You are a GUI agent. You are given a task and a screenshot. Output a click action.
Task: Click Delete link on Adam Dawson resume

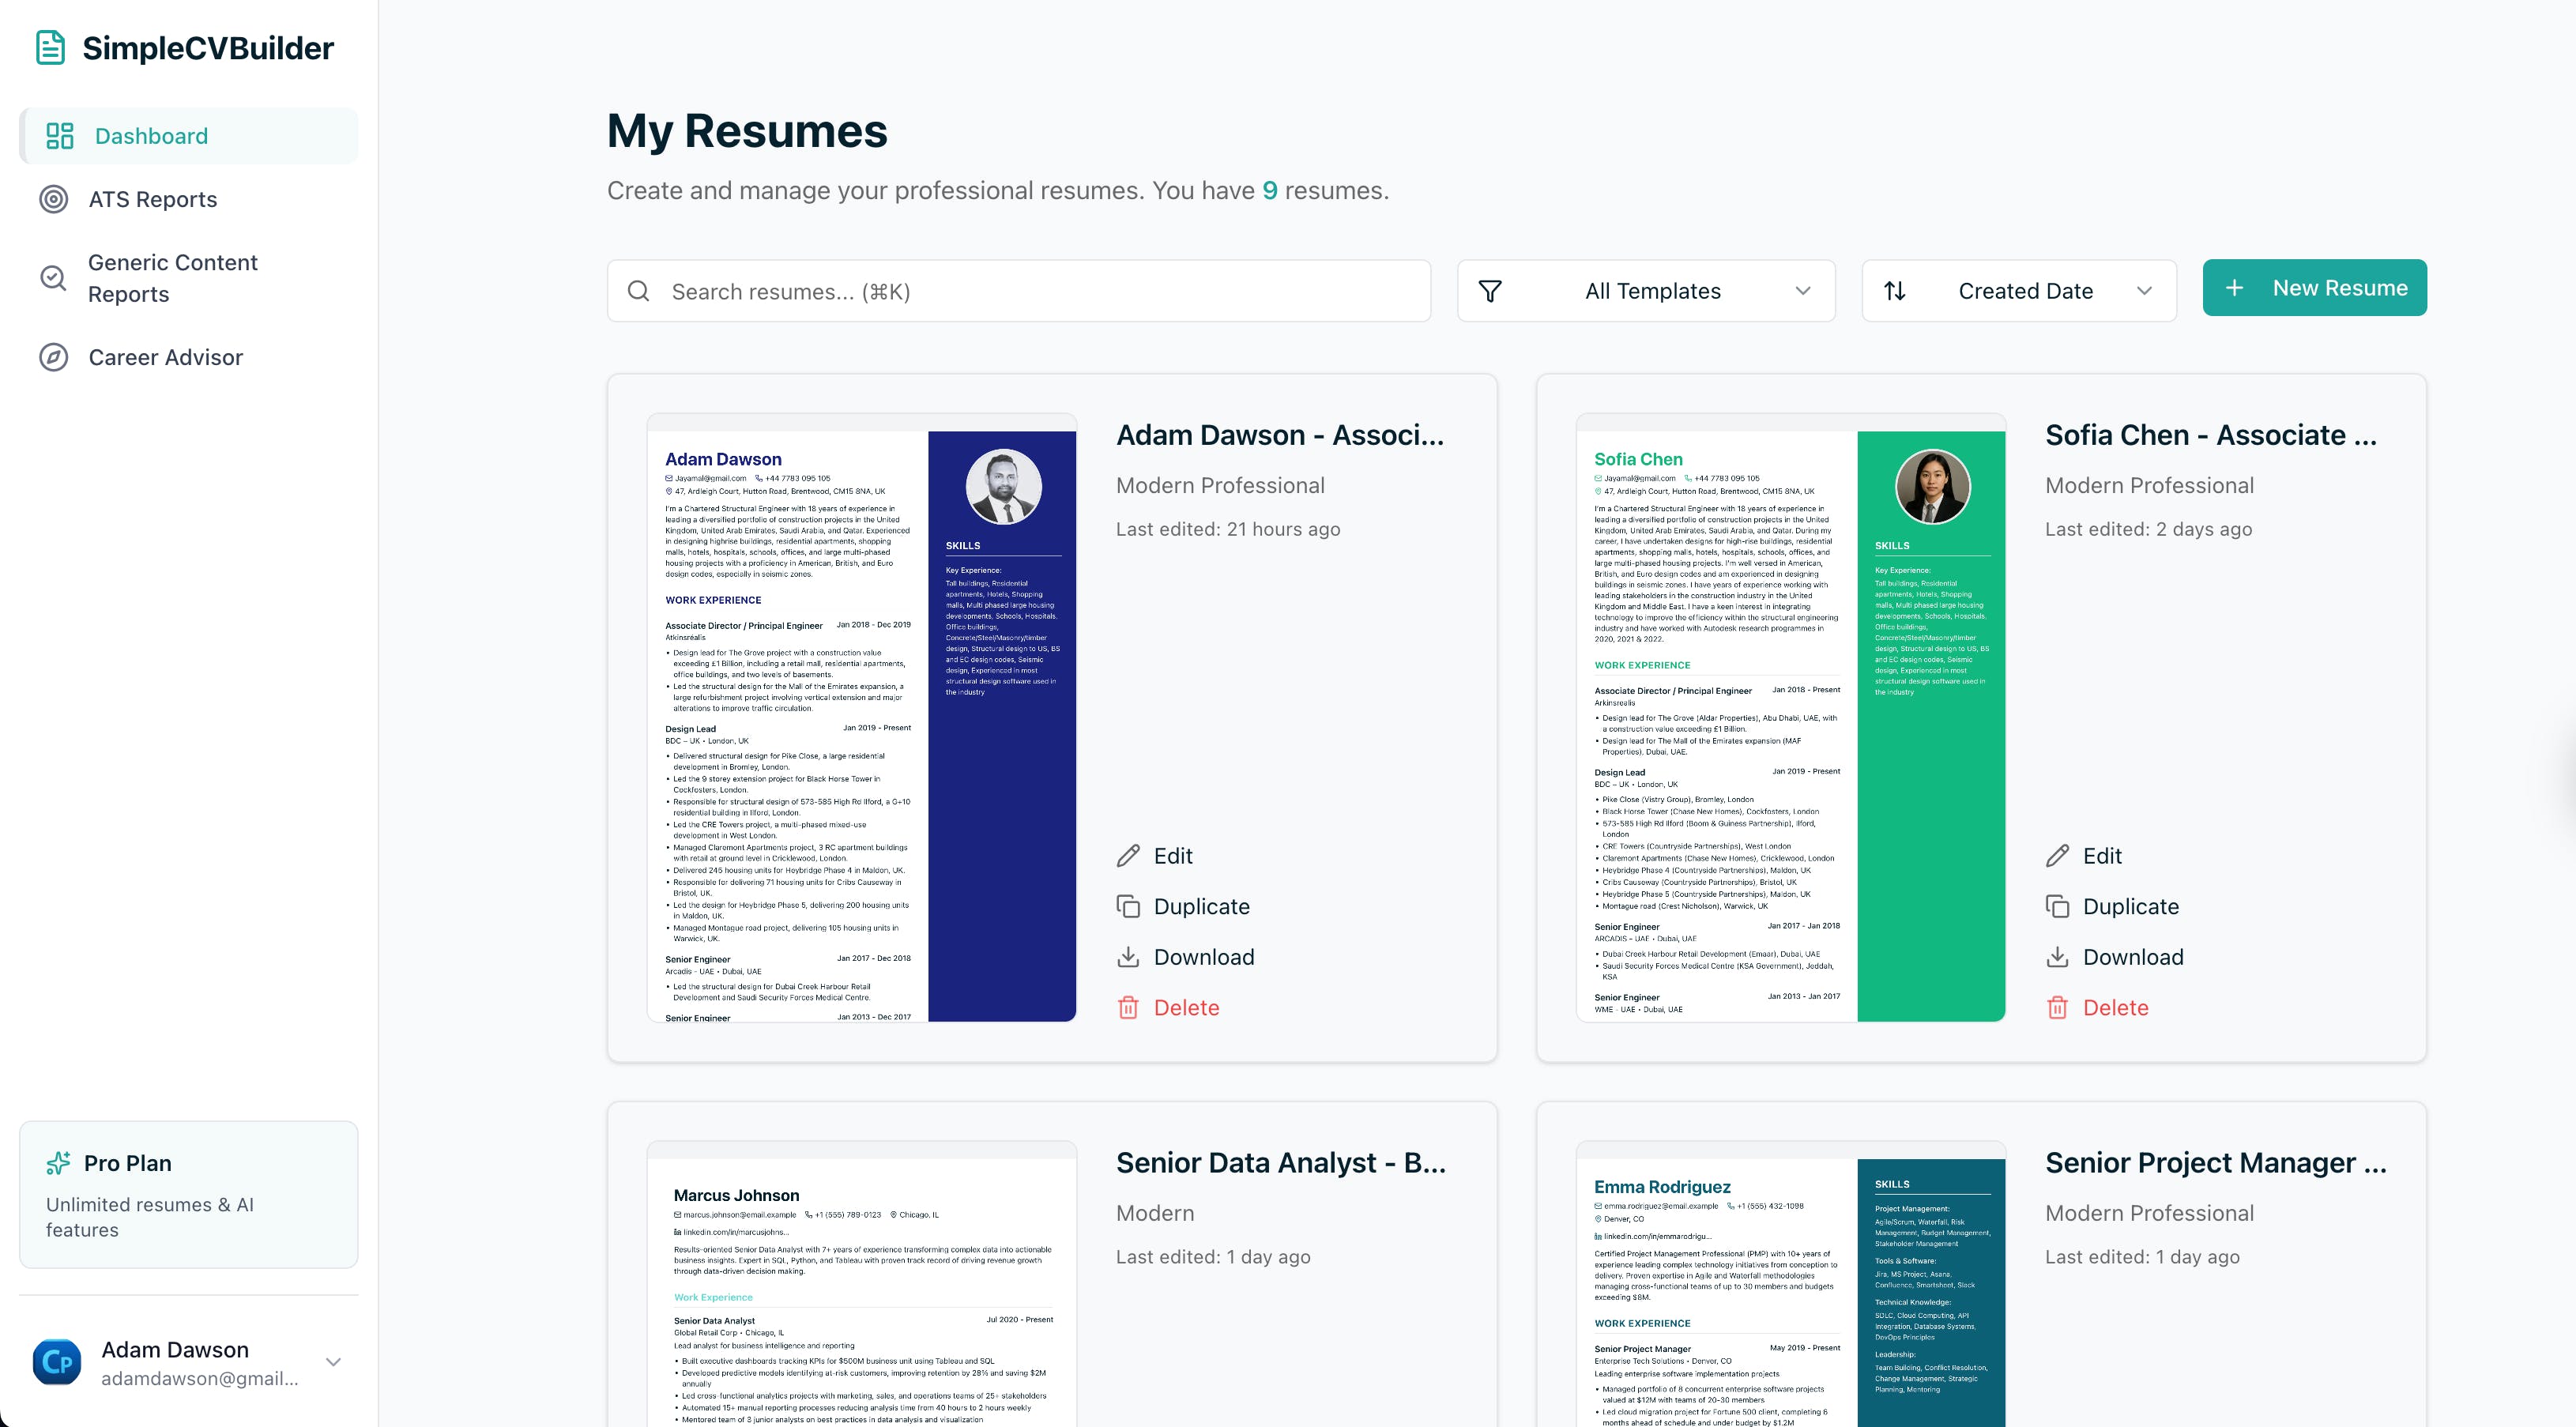click(1186, 1008)
